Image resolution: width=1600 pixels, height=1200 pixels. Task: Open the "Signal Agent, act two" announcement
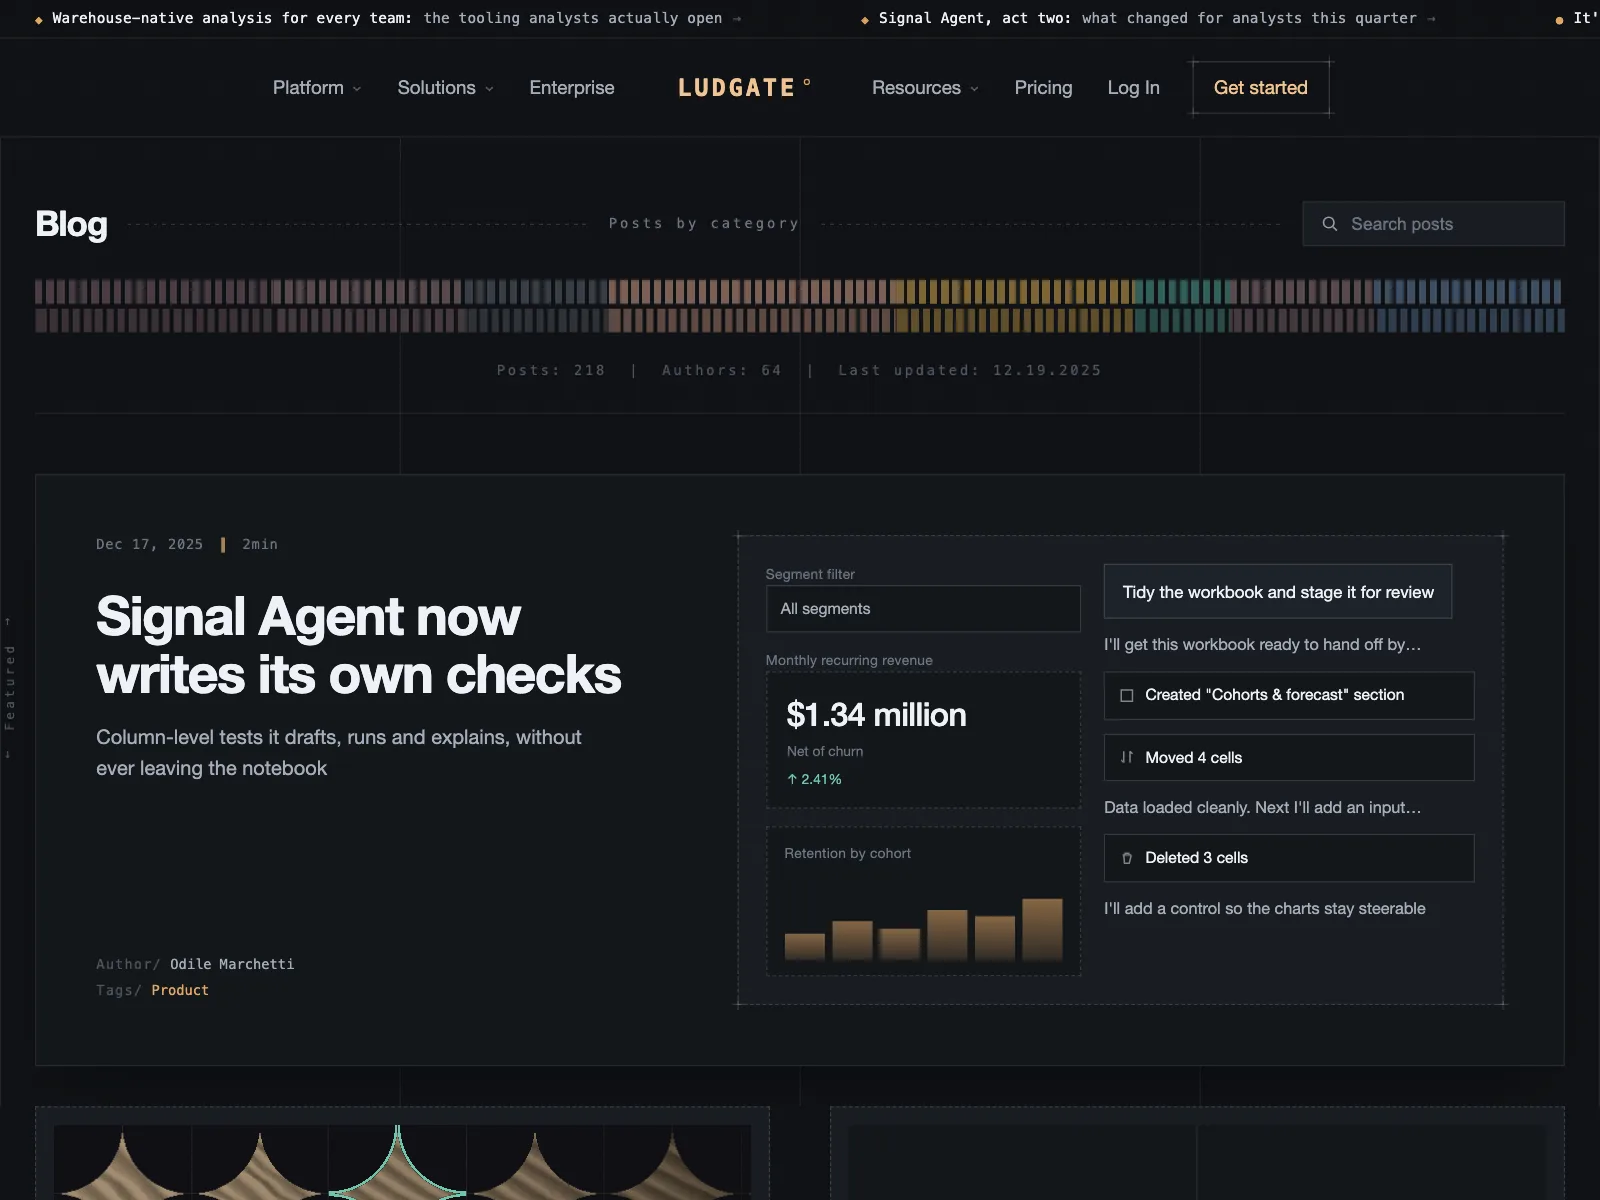tap(1148, 18)
